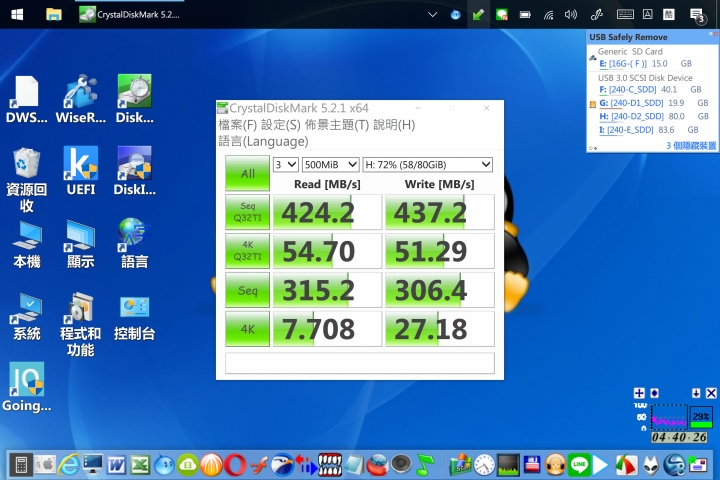Select the I: [240-E_SDD] drive link
Viewport: 720px width, 480px height.
[626, 130]
